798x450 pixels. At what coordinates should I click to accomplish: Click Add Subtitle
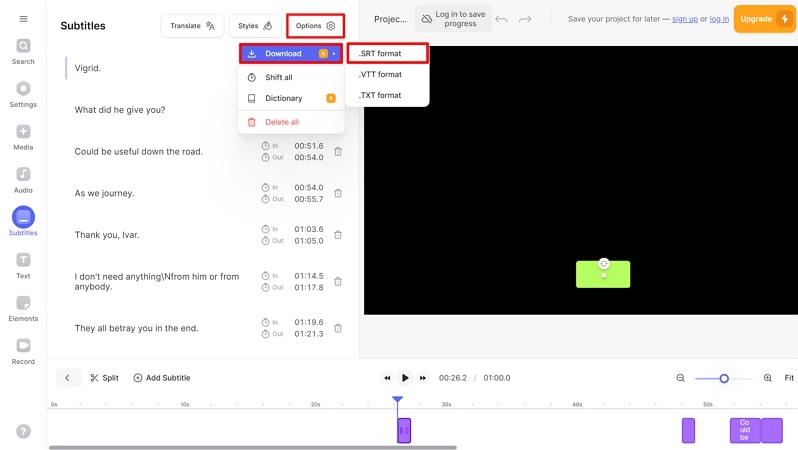pyautogui.click(x=162, y=378)
